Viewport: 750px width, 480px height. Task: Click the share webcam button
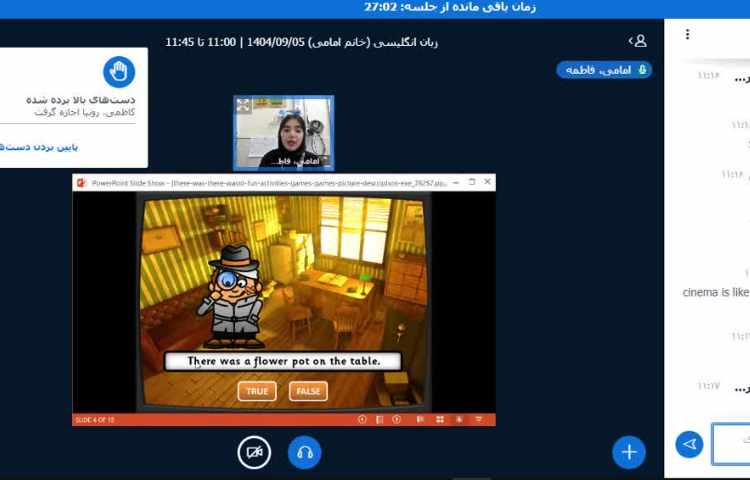coord(254,452)
